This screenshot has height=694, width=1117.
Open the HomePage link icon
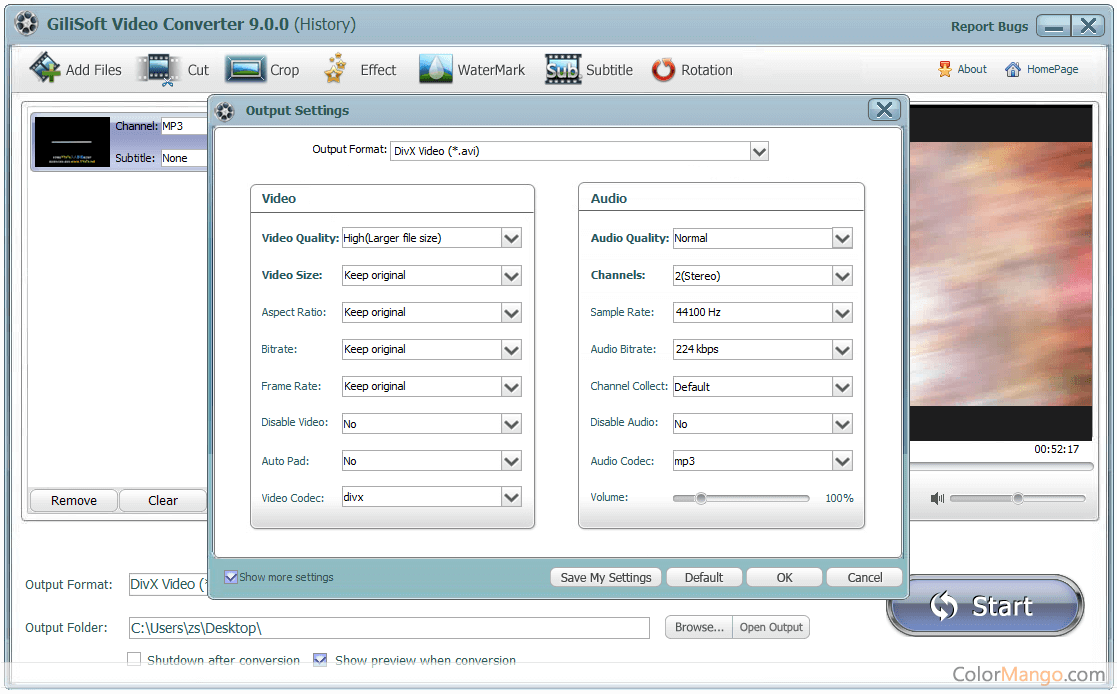tap(1013, 70)
